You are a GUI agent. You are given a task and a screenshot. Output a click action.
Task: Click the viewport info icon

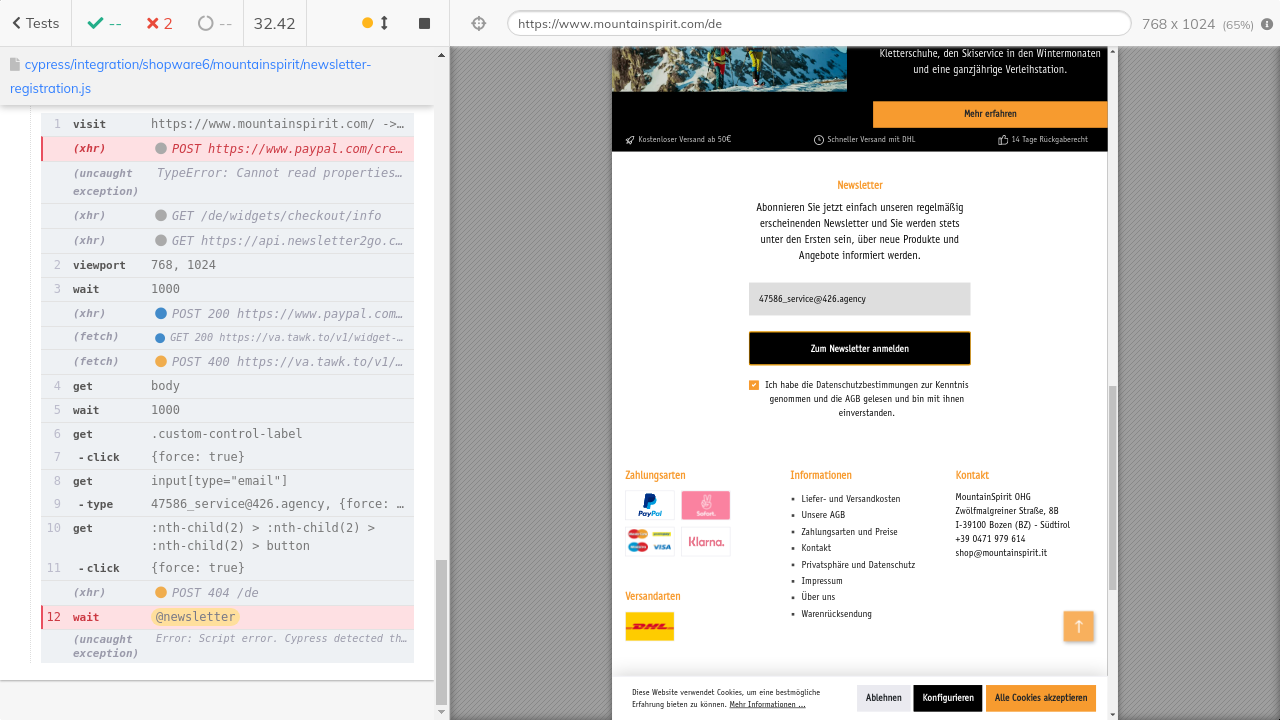(x=1267, y=24)
